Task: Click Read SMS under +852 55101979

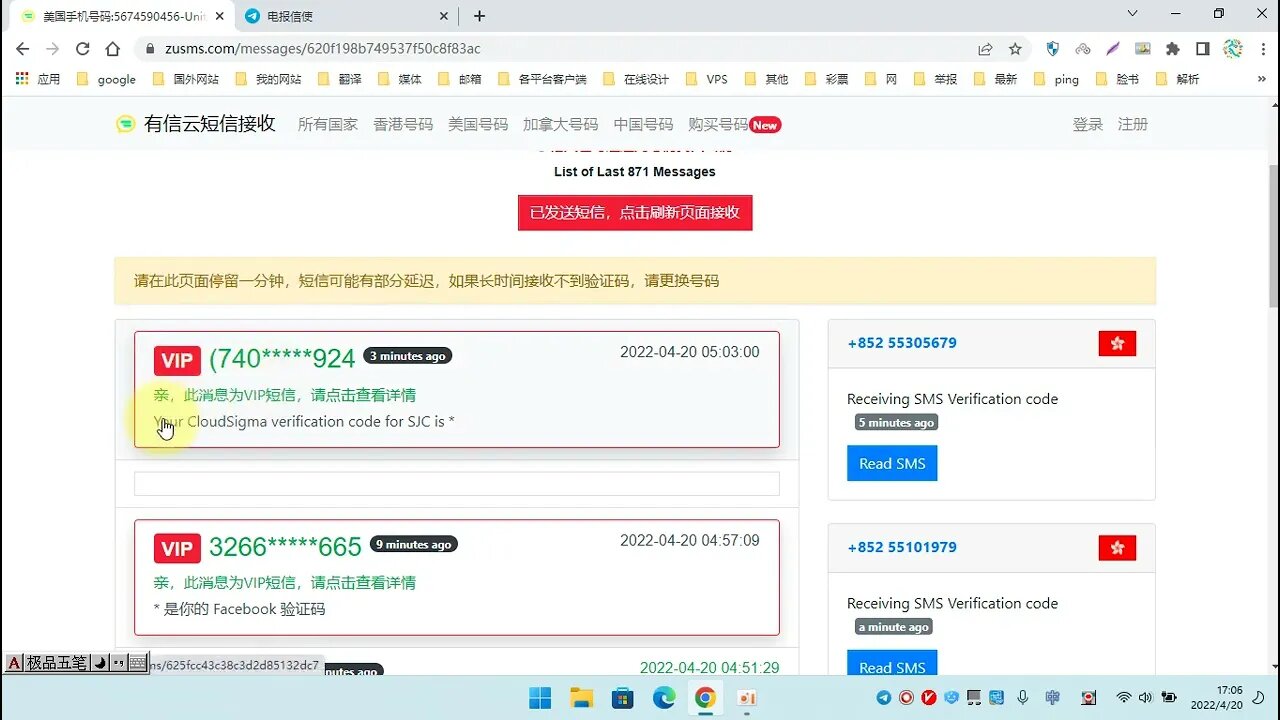Action: 892,662
